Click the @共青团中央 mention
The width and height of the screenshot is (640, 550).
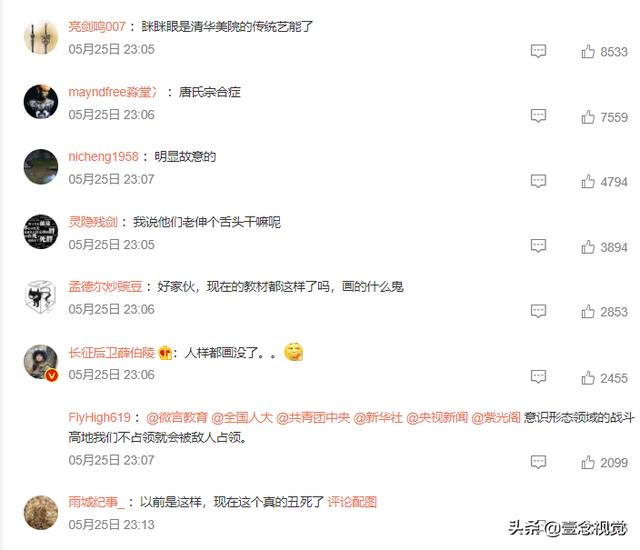[313, 417]
